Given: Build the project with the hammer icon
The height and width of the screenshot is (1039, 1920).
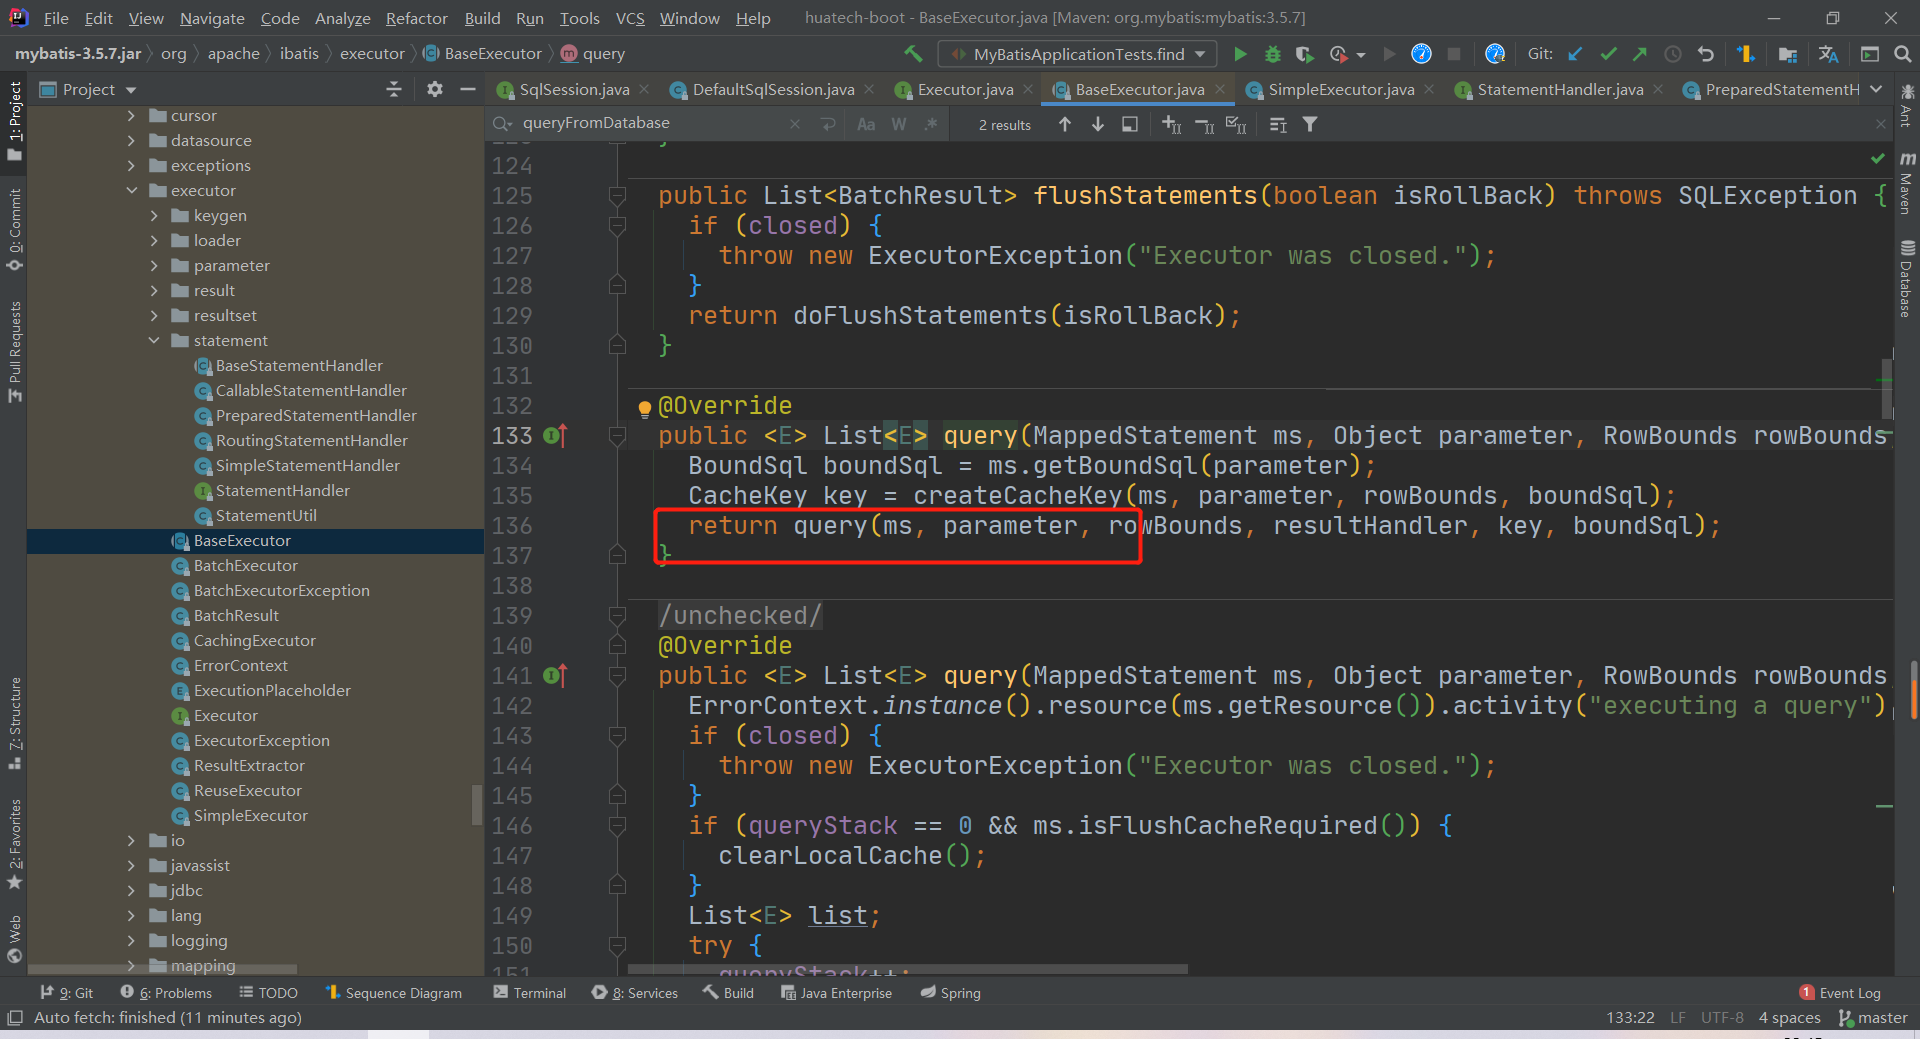Looking at the screenshot, I should [x=913, y=54].
